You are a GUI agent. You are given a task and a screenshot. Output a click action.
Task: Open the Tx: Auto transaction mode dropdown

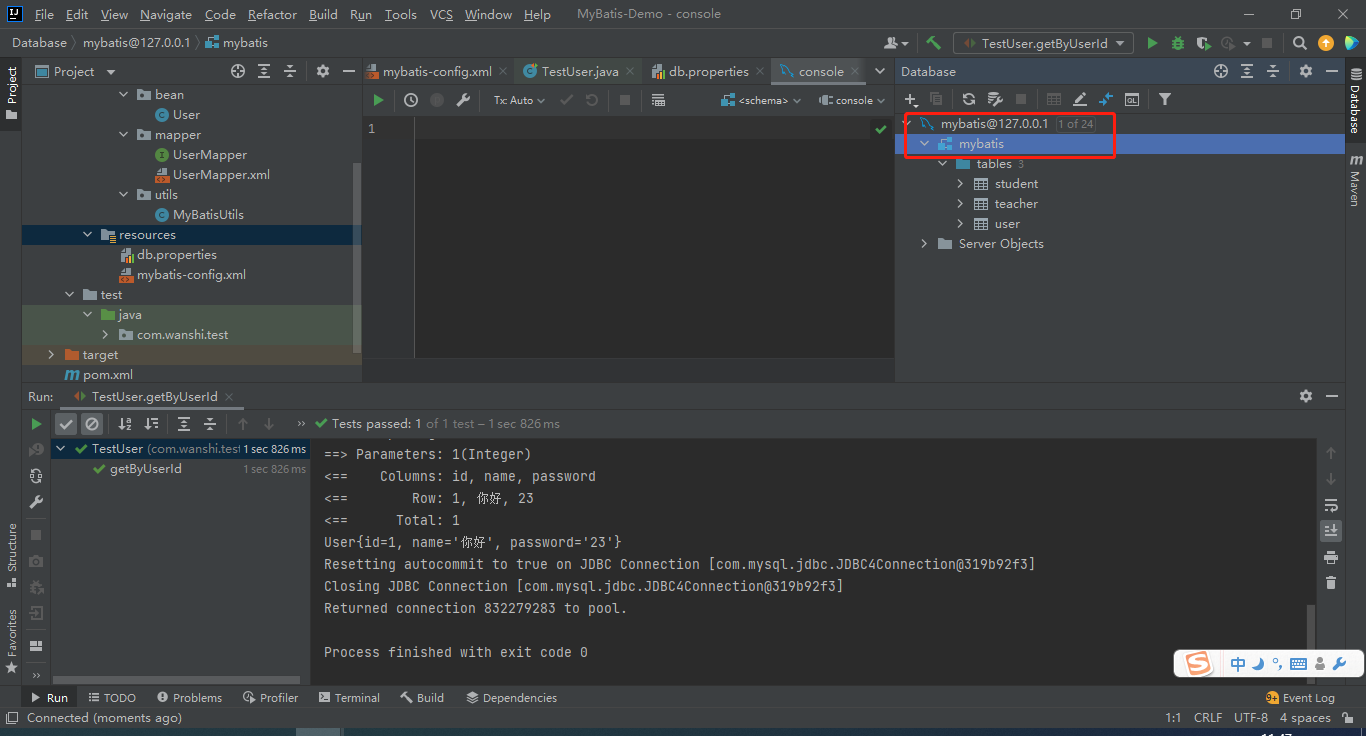[x=519, y=100]
